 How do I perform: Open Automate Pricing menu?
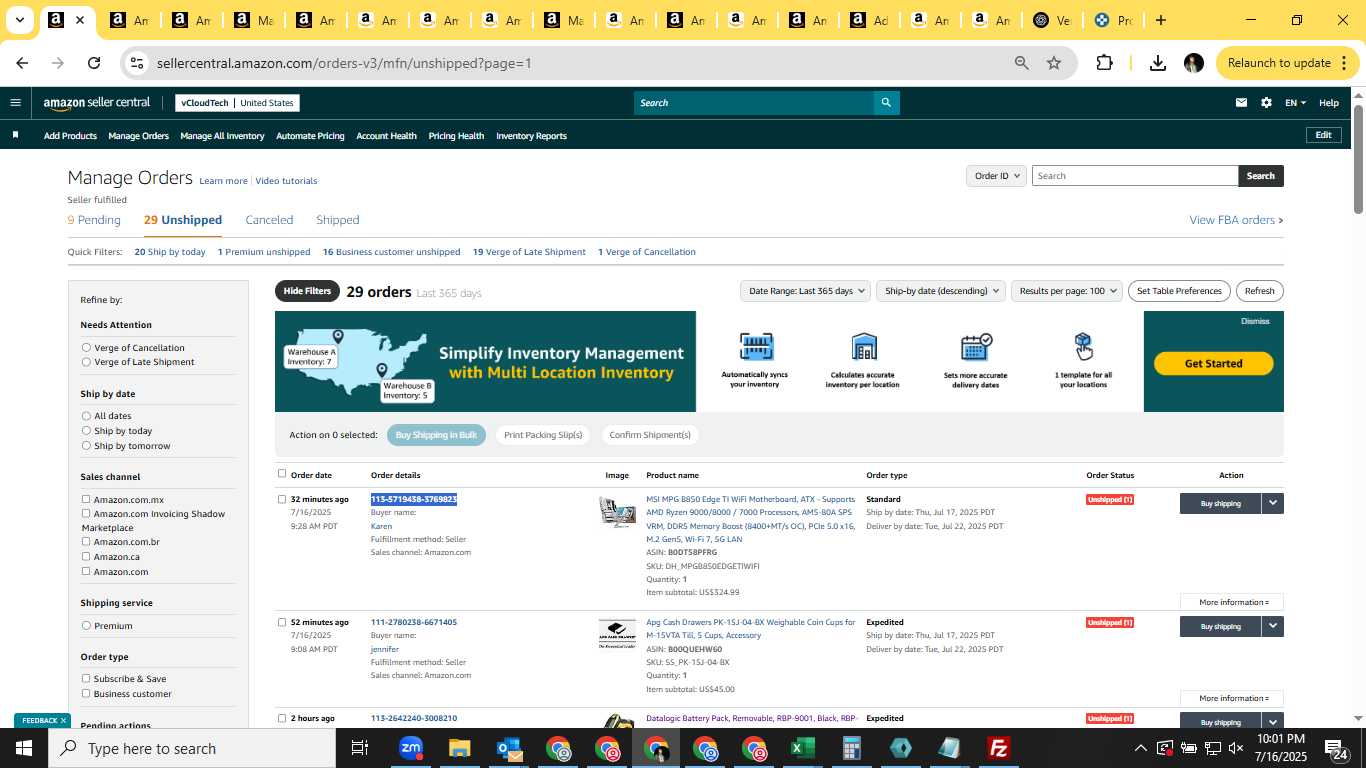click(x=310, y=136)
